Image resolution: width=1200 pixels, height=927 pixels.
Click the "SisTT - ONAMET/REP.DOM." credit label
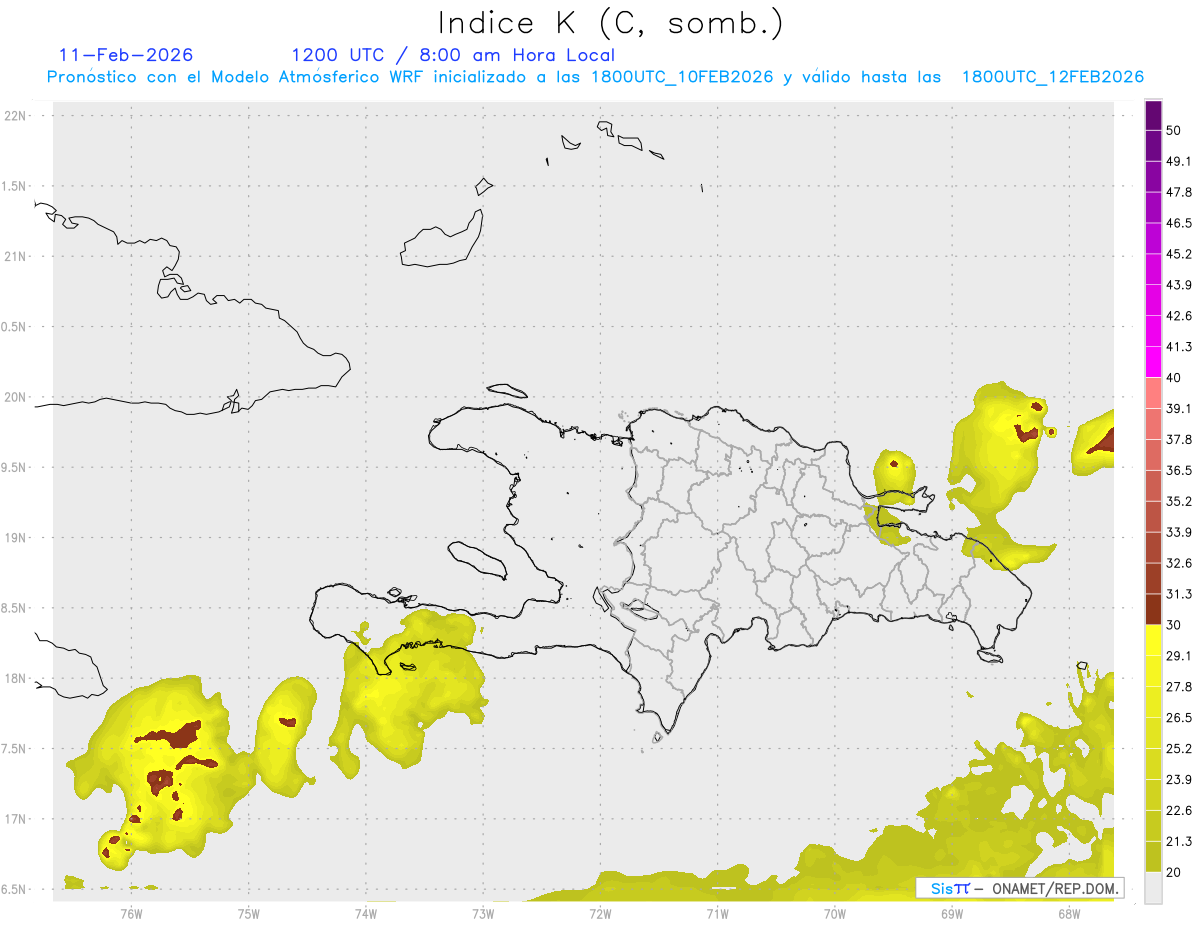(1020, 888)
